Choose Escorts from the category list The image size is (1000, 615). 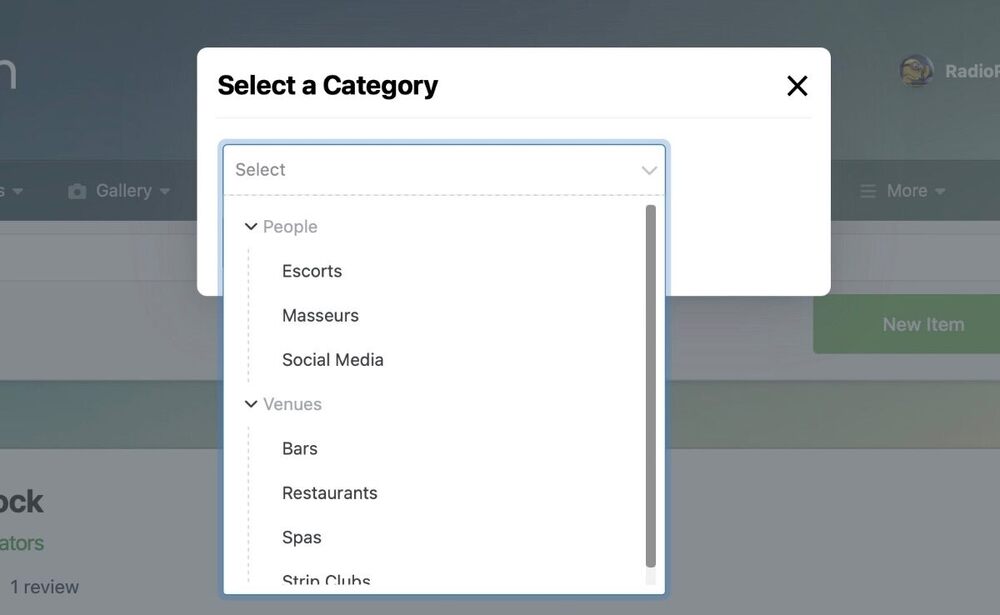[x=312, y=271]
